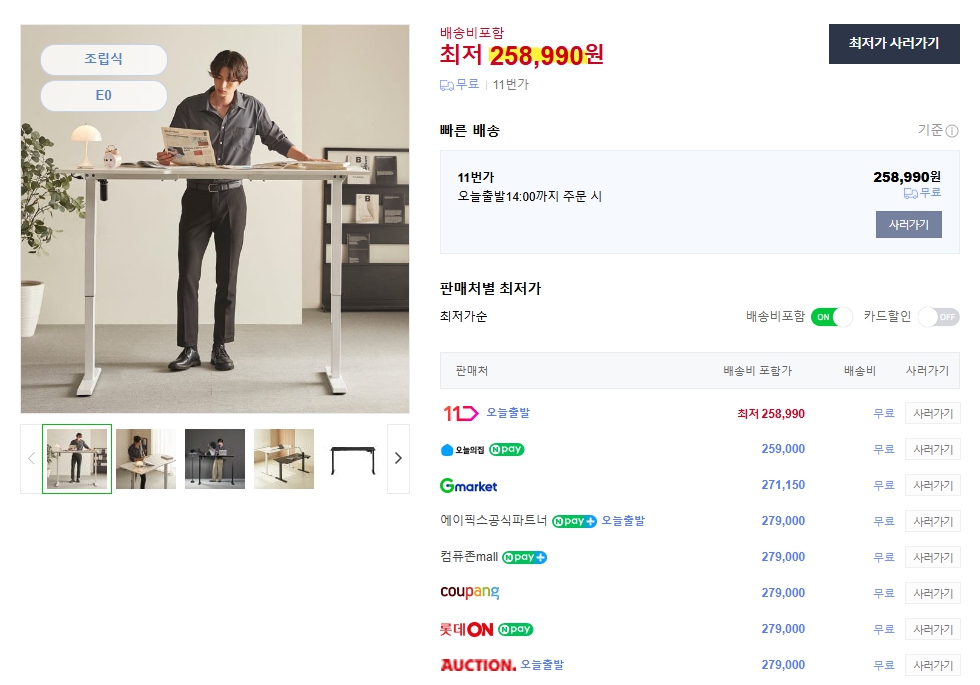Click the Auction seller logo
Screen dimensions: 980x685
tap(478, 665)
